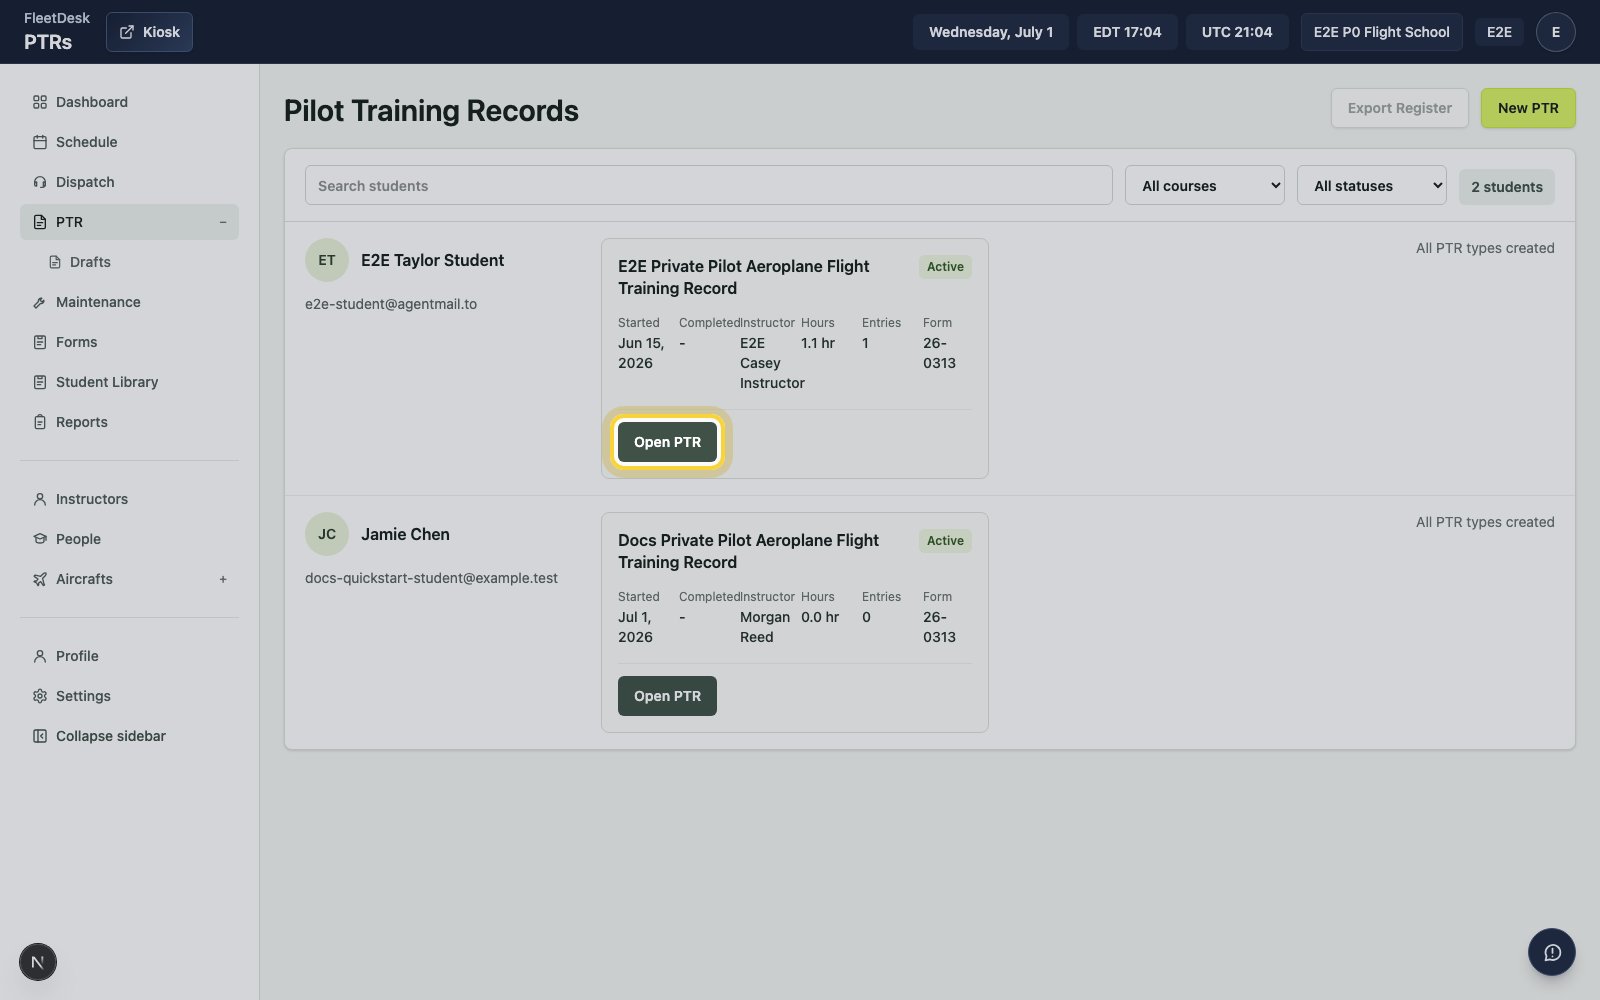Click the E2E badge in header
The width and height of the screenshot is (1600, 1000).
pos(1499,32)
